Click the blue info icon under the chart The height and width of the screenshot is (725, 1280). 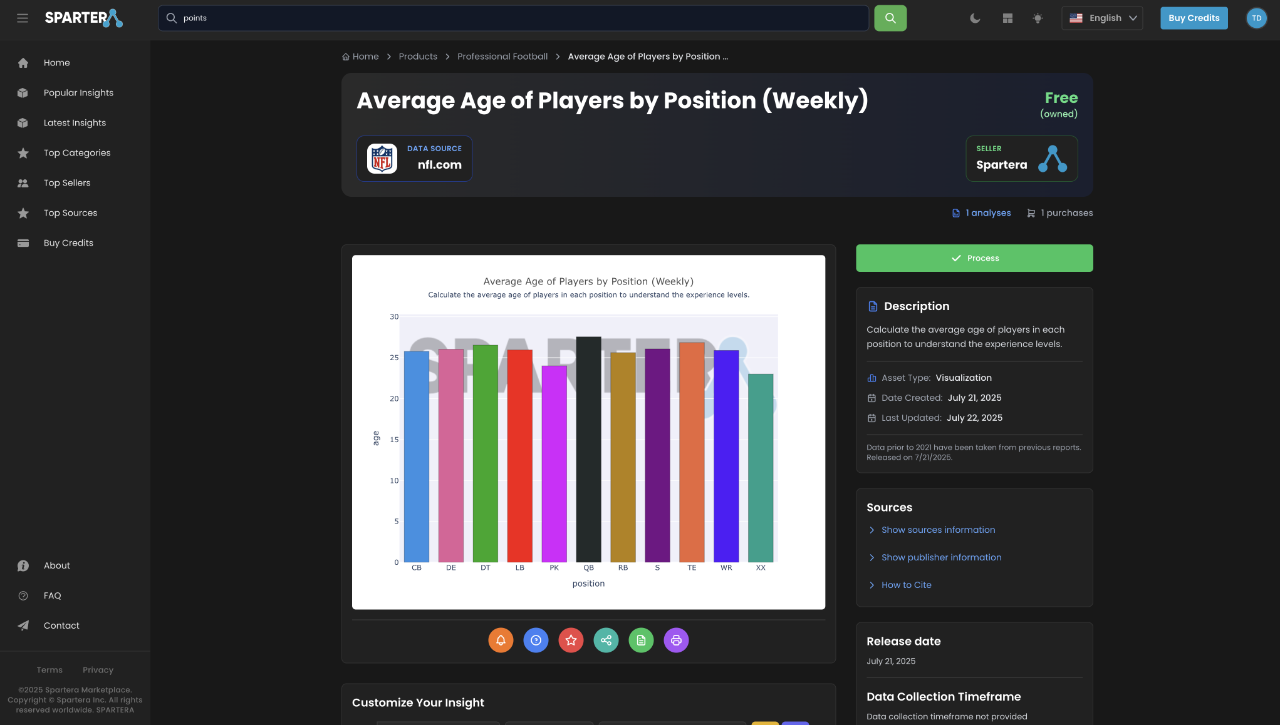click(536, 640)
